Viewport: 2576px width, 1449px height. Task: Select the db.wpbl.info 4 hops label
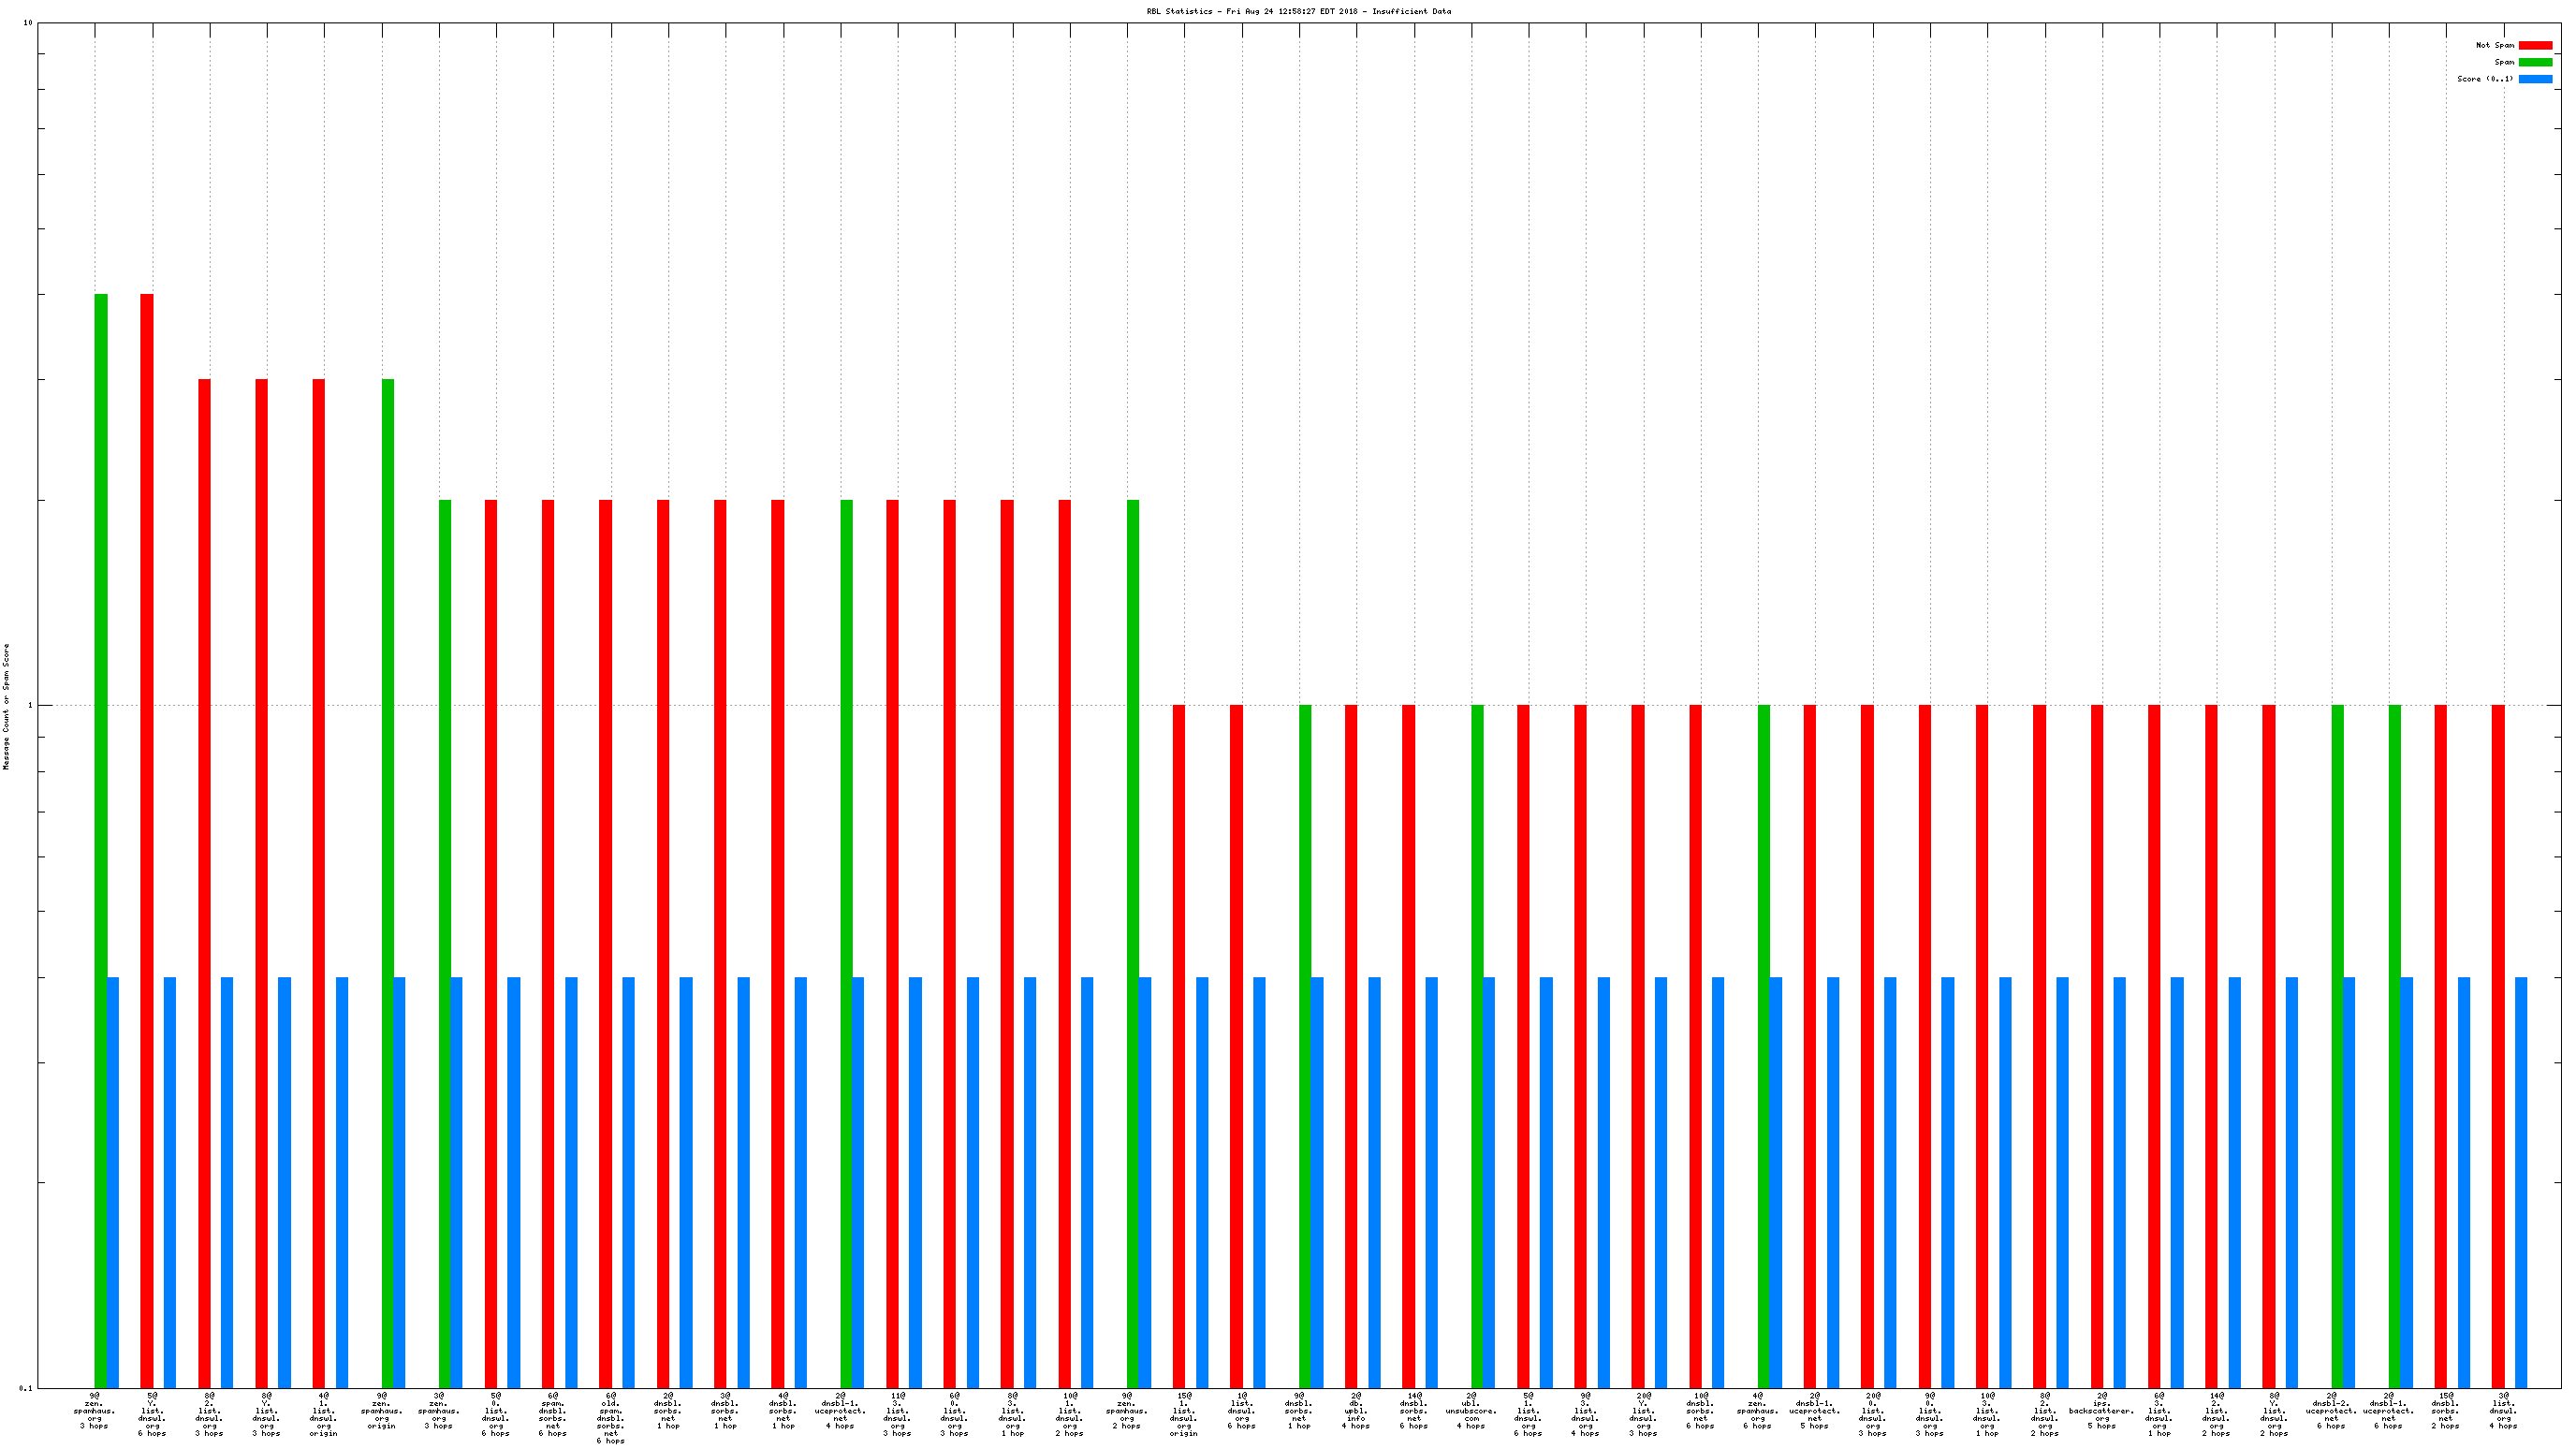(1355, 1410)
